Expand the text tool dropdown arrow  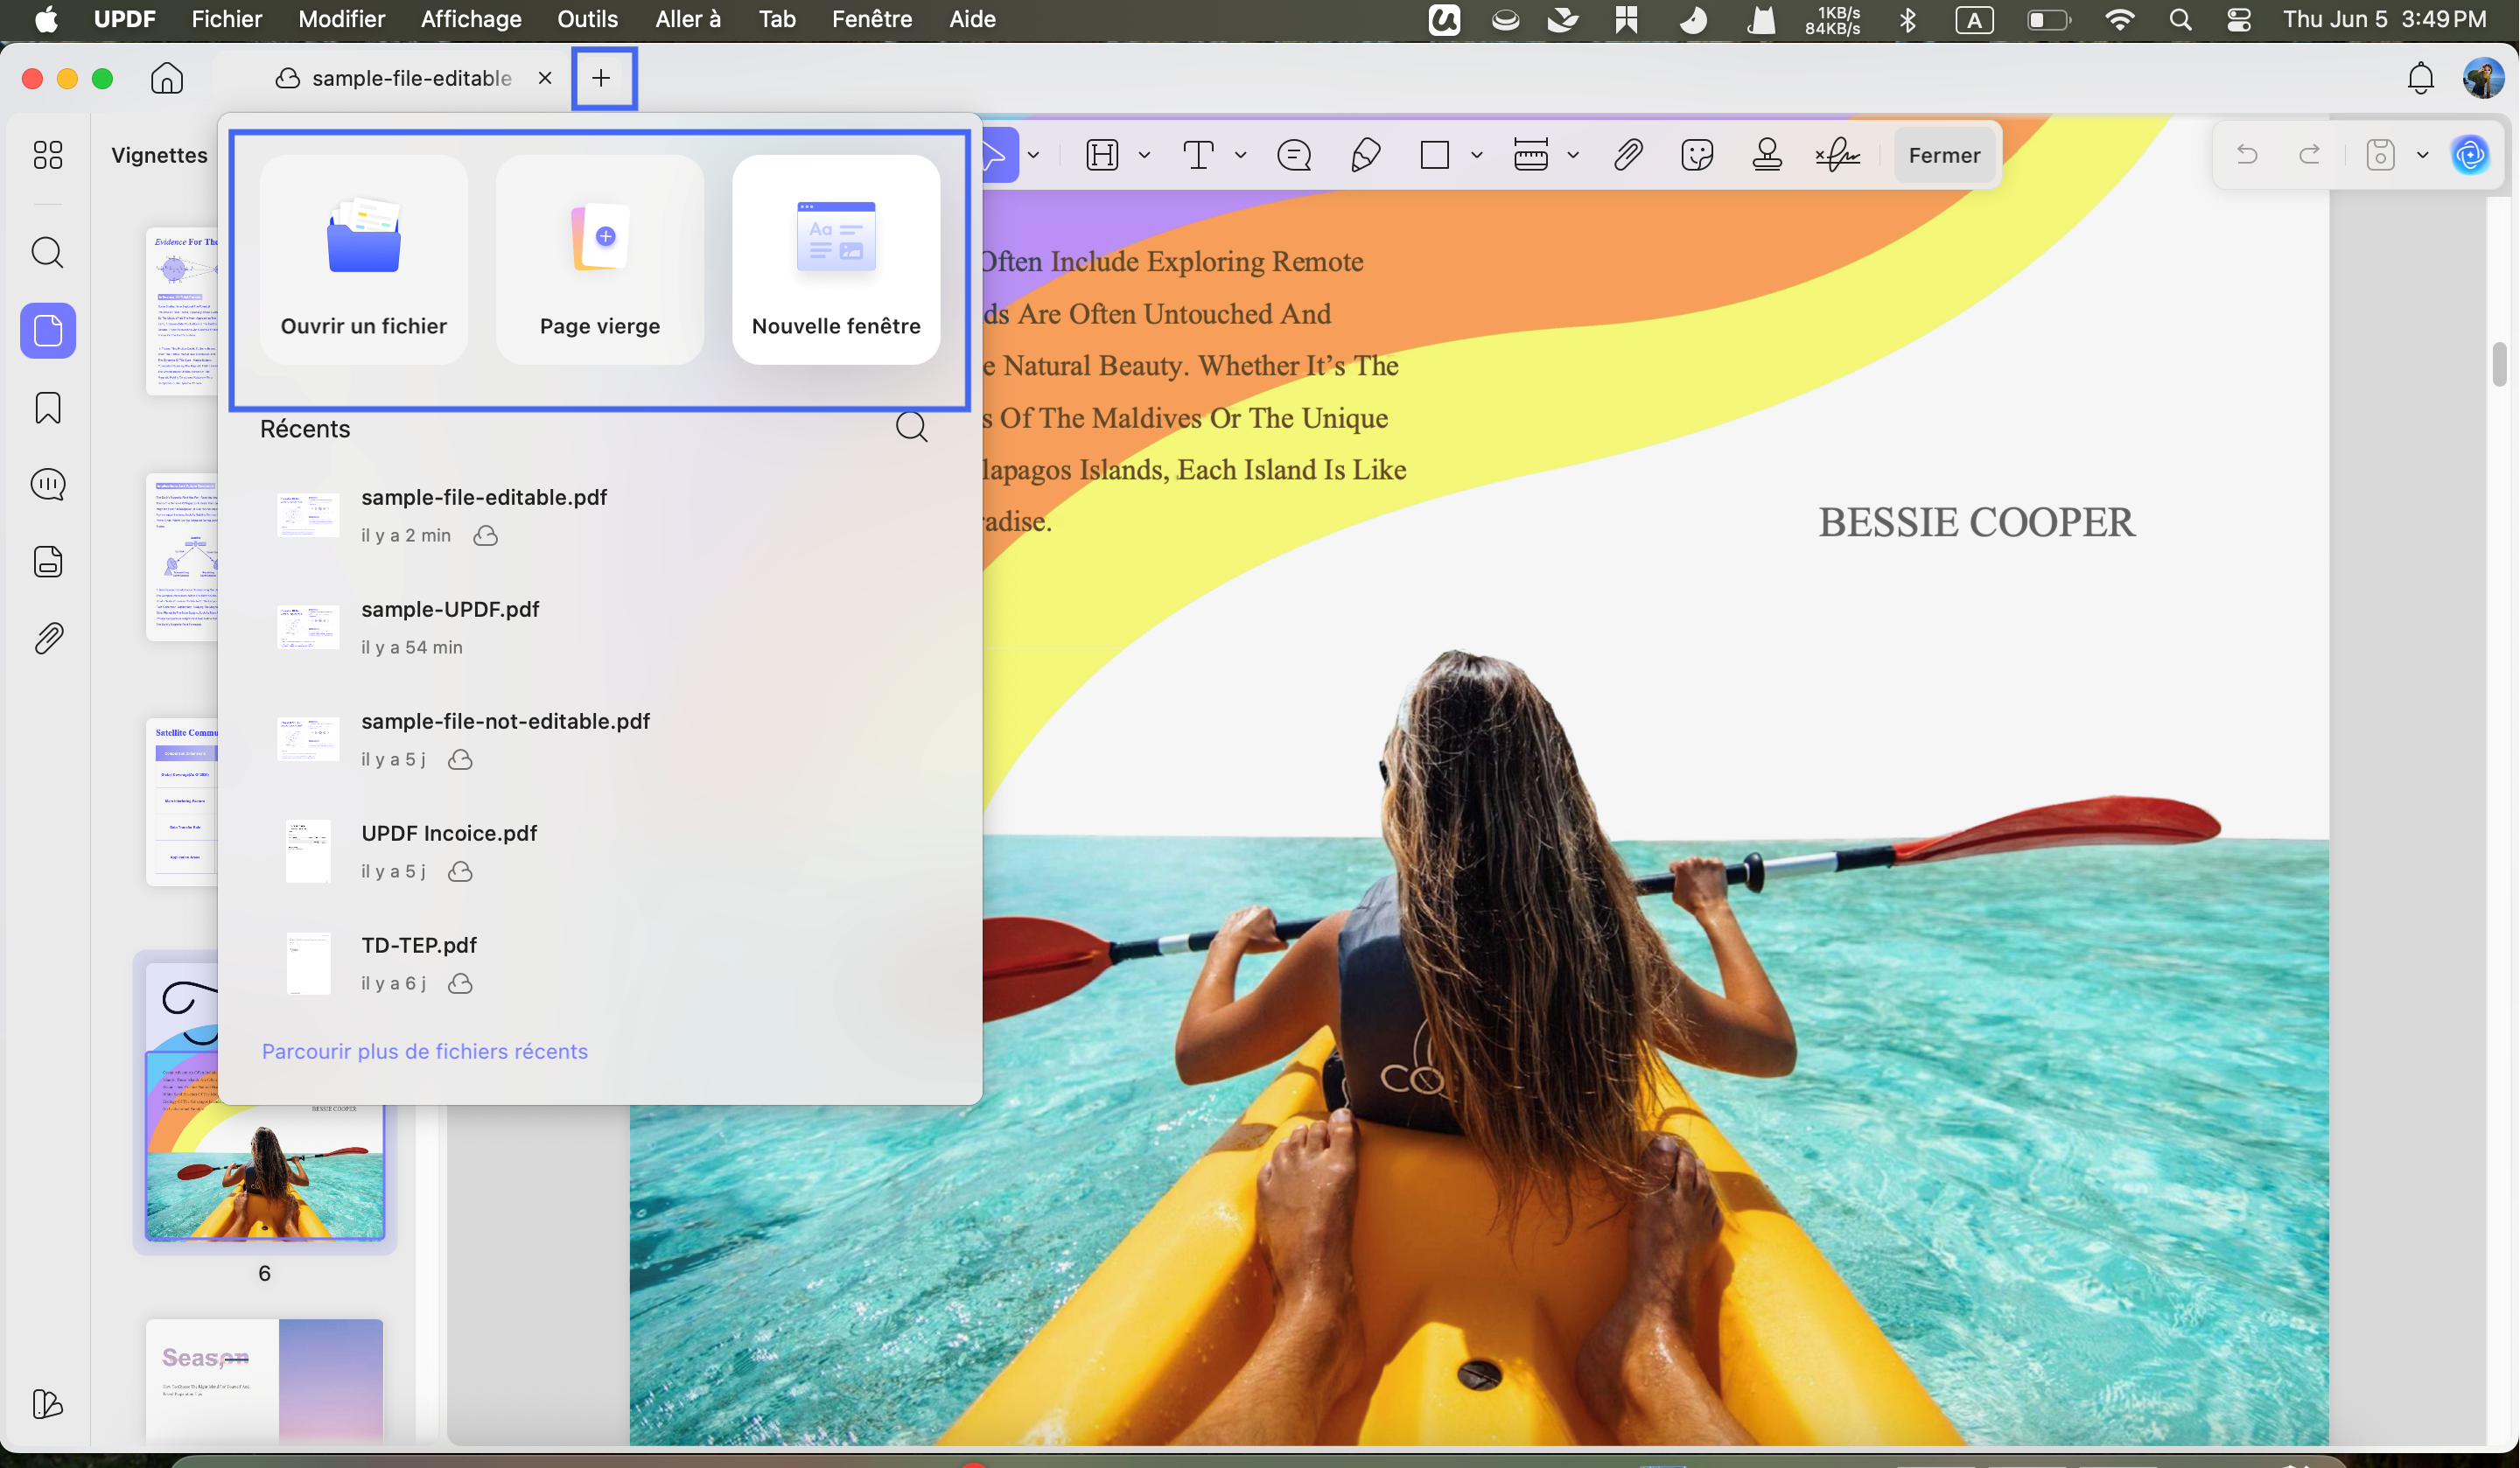click(x=1240, y=155)
